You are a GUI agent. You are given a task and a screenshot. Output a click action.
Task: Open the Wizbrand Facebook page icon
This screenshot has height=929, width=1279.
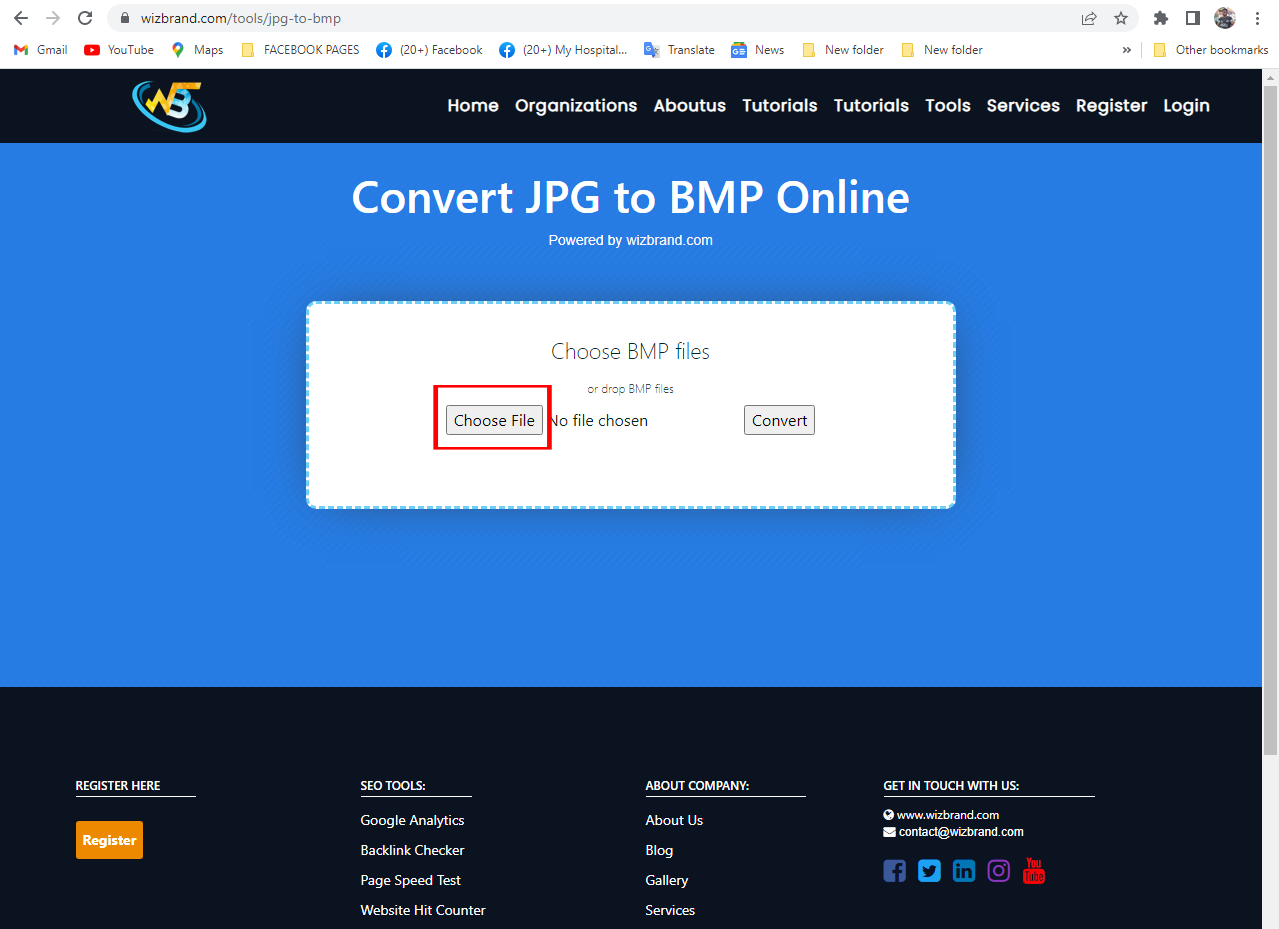pos(894,871)
